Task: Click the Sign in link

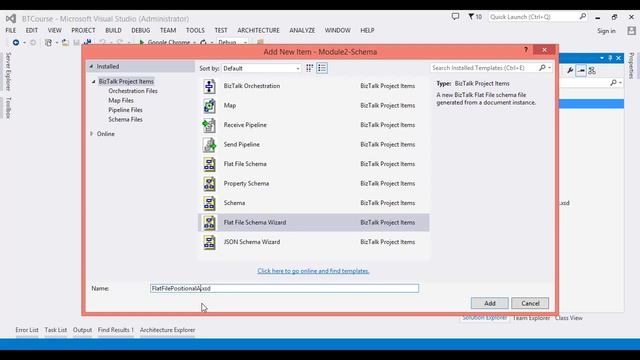Action: (x=606, y=31)
